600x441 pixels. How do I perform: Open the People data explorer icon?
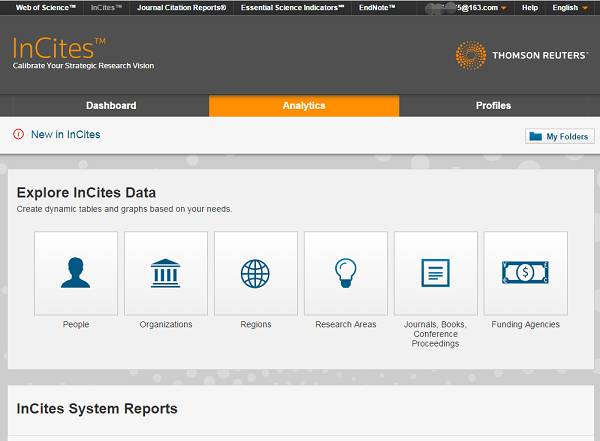point(76,273)
